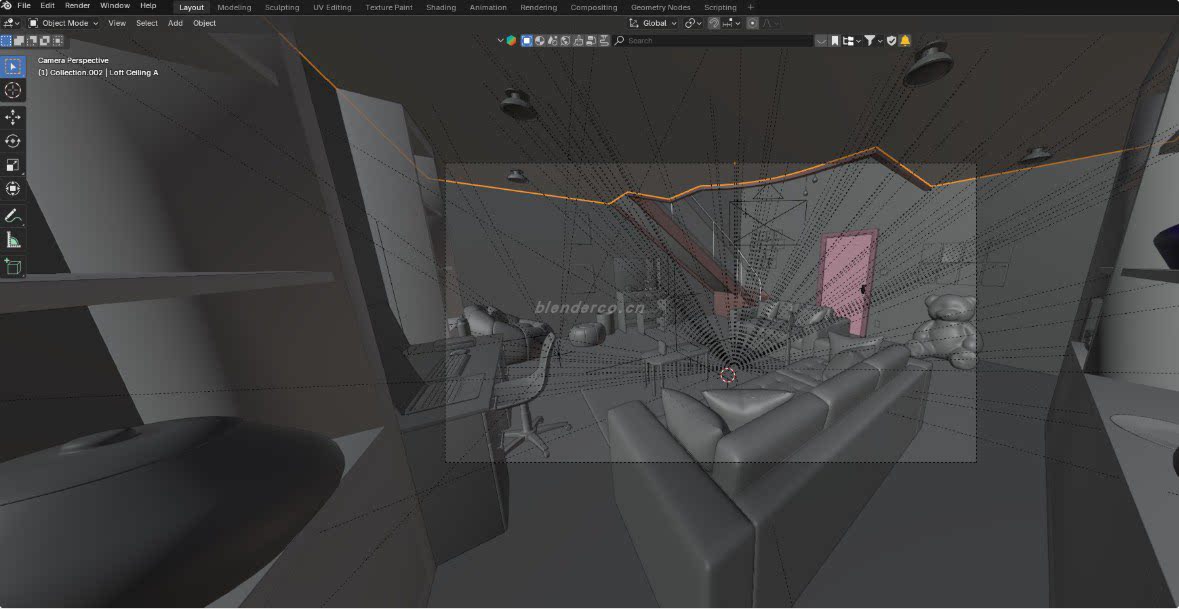Screen dimensions: 1179x609
Task: Open the transform pivot point dropdown
Action: pos(693,23)
